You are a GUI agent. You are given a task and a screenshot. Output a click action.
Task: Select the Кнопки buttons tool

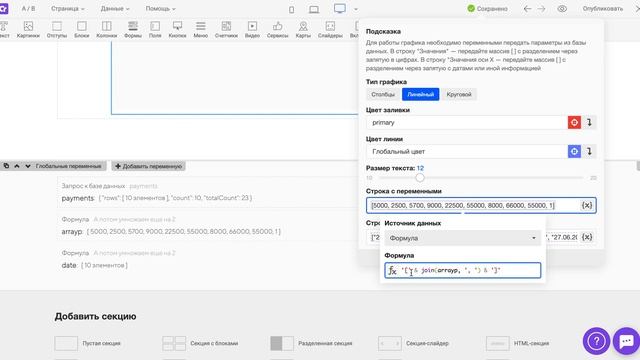click(178, 29)
